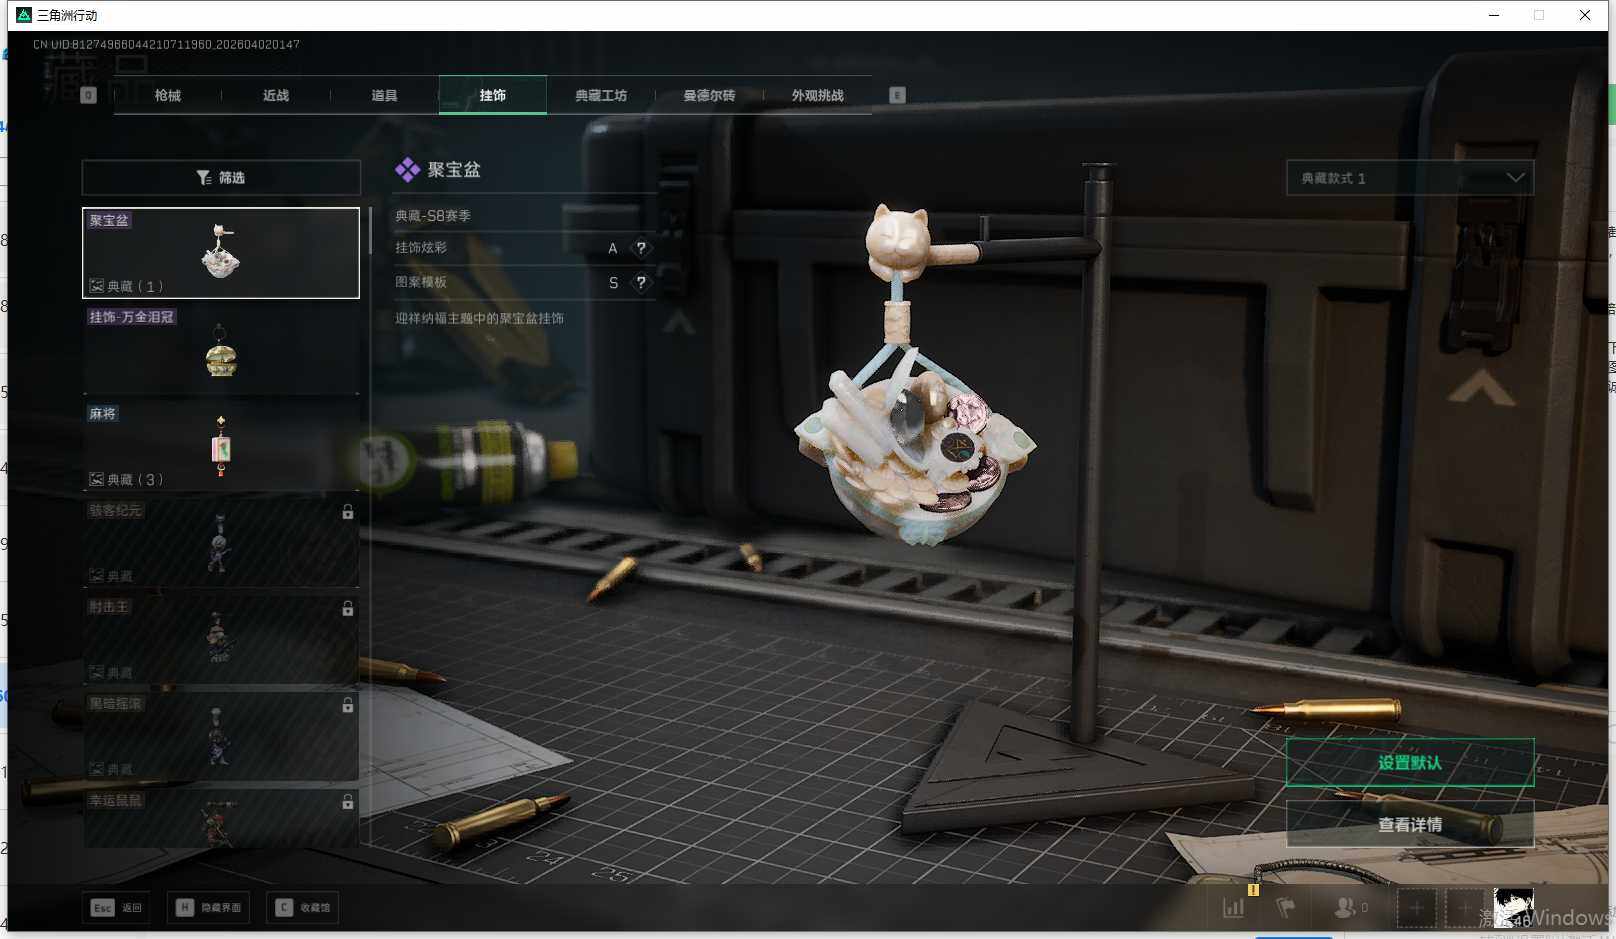
Task: Click the H 隐藏界面 button
Action: [x=210, y=908]
